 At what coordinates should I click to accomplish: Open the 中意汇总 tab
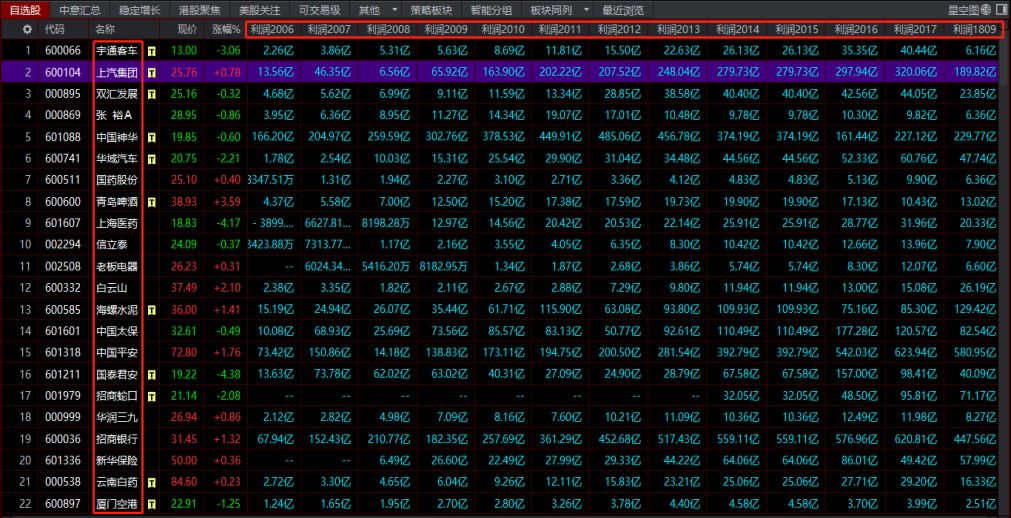tap(80, 10)
